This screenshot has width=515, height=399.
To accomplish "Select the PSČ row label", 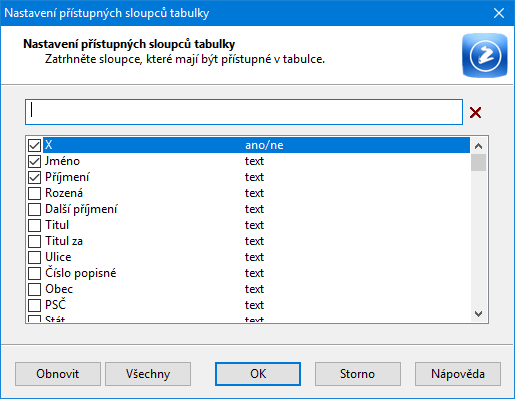I will [x=56, y=305].
